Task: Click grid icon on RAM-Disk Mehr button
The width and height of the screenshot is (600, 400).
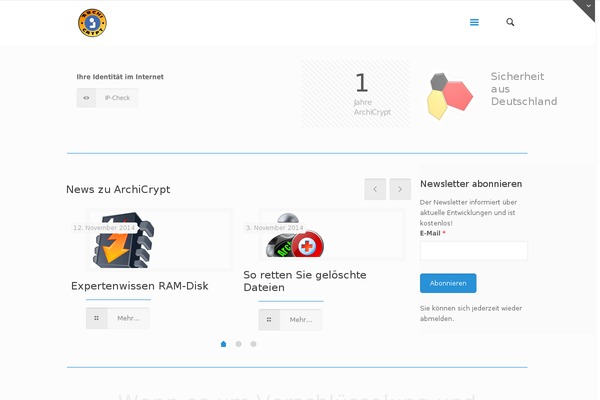Action: [x=96, y=318]
